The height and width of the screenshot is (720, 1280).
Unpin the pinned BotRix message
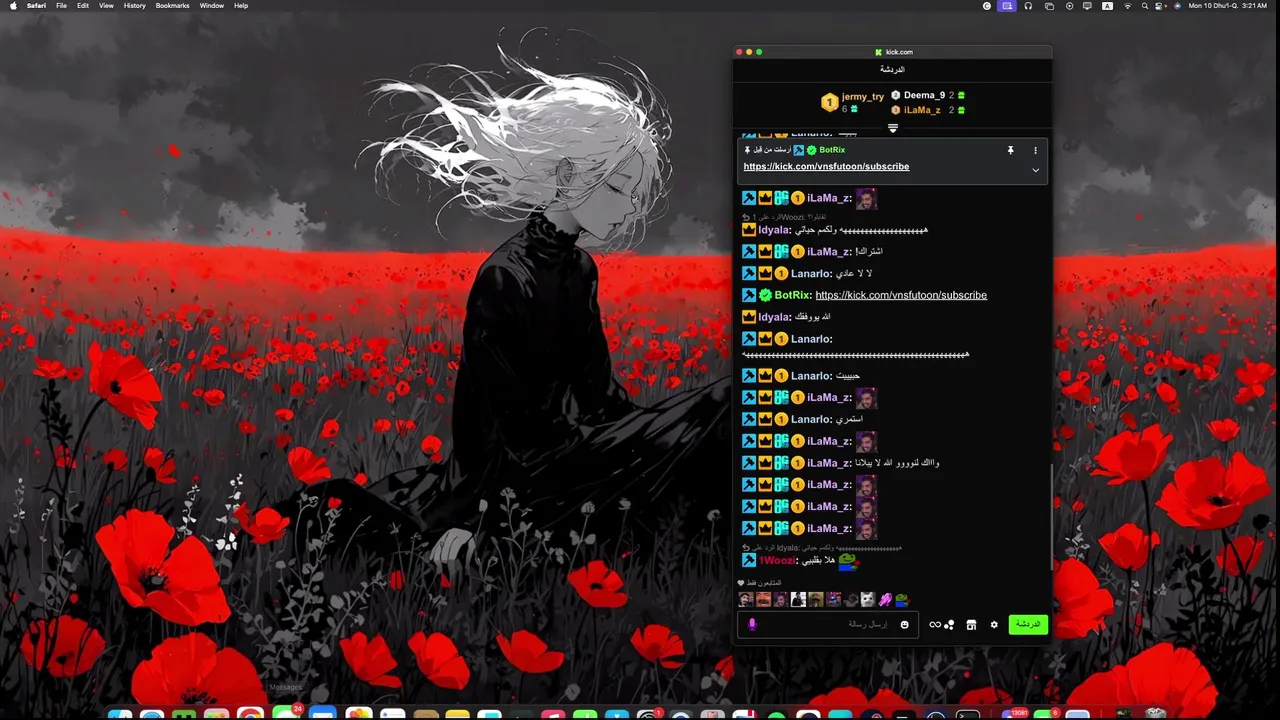pos(1010,150)
